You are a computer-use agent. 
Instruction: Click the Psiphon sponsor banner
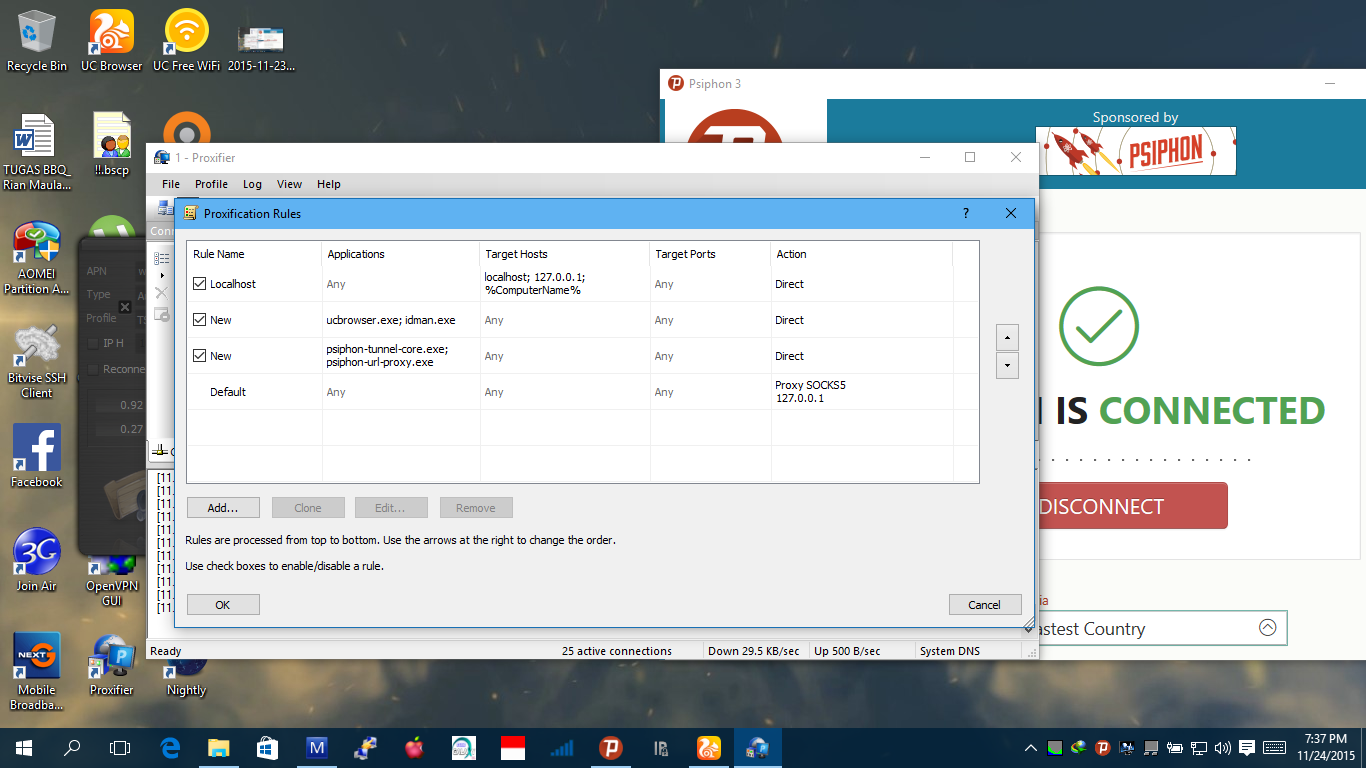(x=1135, y=151)
